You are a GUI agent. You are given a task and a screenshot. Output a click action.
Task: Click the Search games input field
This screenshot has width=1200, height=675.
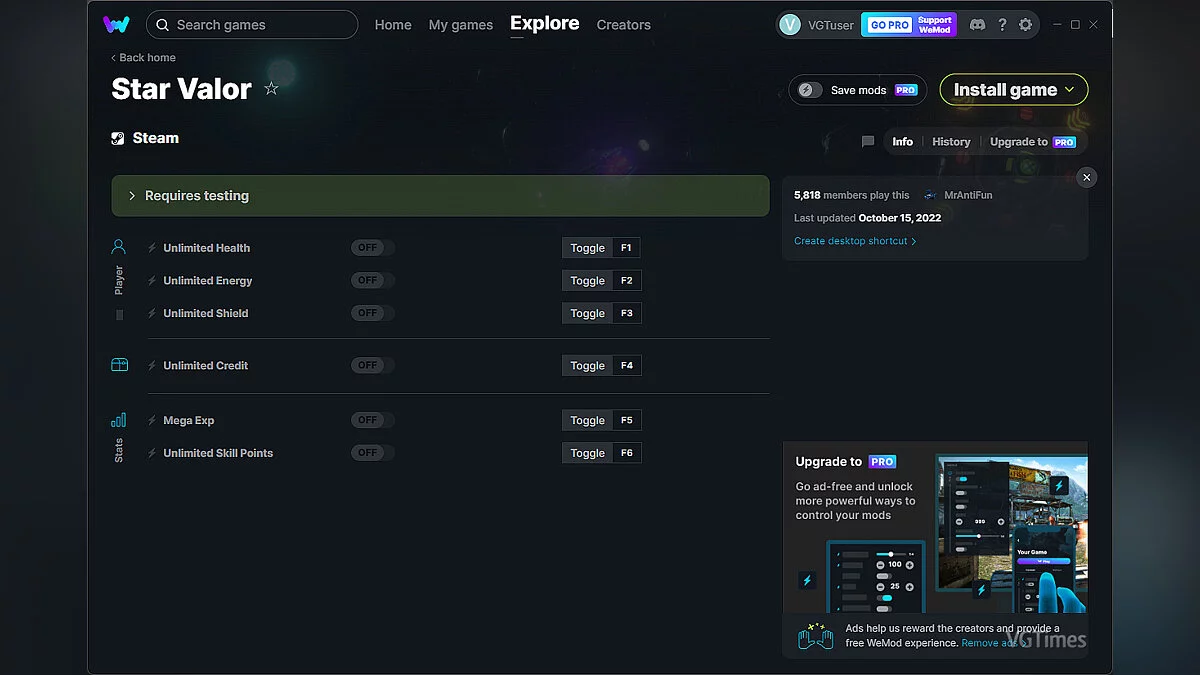point(252,25)
